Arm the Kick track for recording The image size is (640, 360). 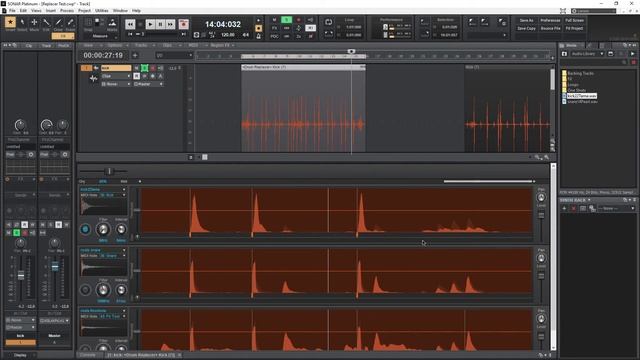(x=153, y=68)
